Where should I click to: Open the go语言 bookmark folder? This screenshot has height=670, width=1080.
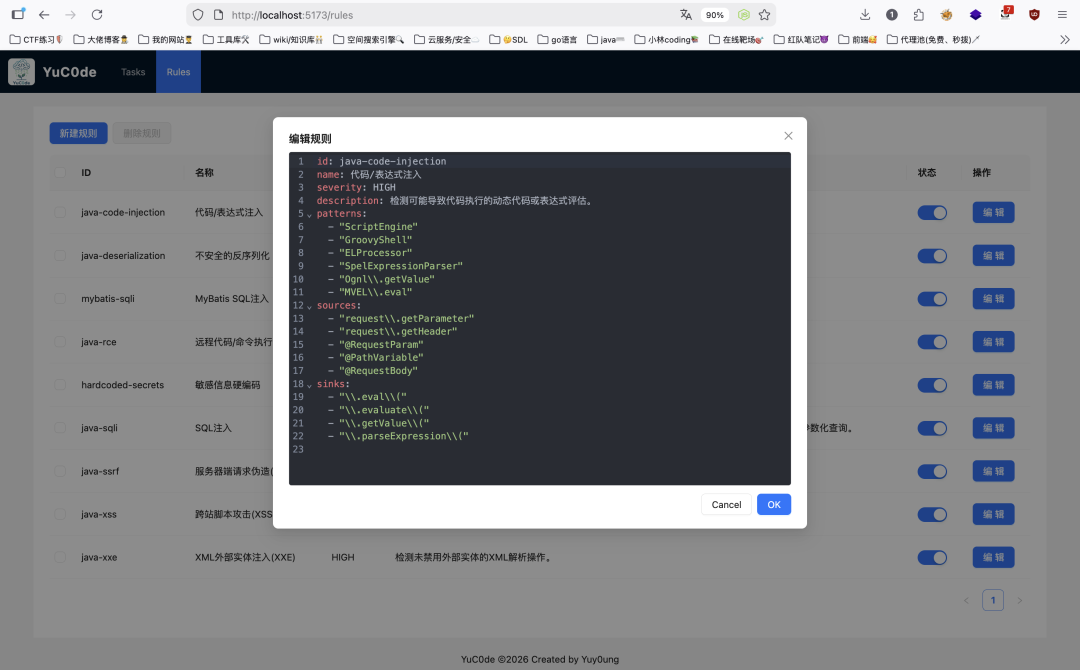[556, 40]
